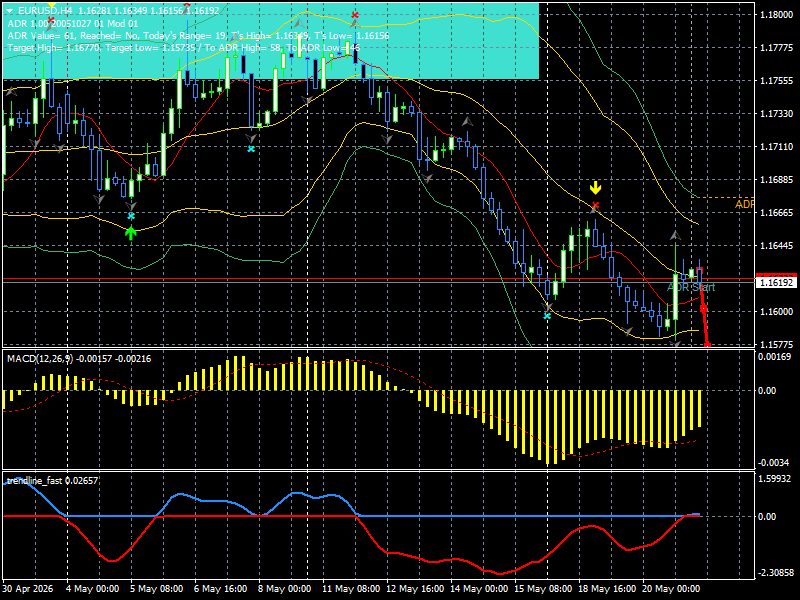Click the 12 May 16:00 time label
Viewport: 800px width, 600px height.
coord(415,589)
